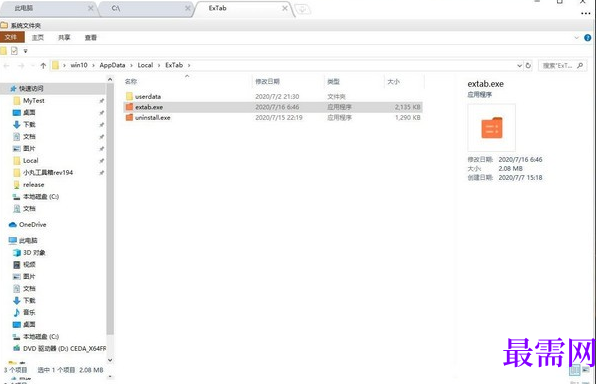The width and height of the screenshot is (615, 384).
Task: Open the blue help icon
Action: pyautogui.click(x=588, y=38)
